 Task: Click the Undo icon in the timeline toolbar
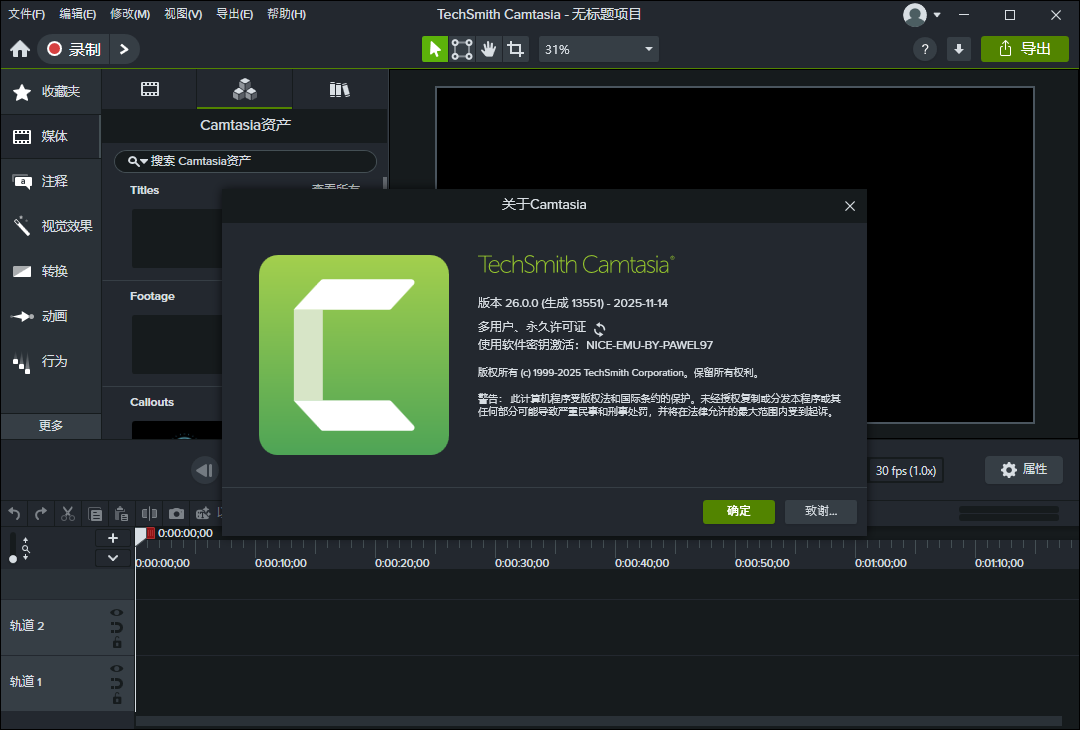[13, 513]
